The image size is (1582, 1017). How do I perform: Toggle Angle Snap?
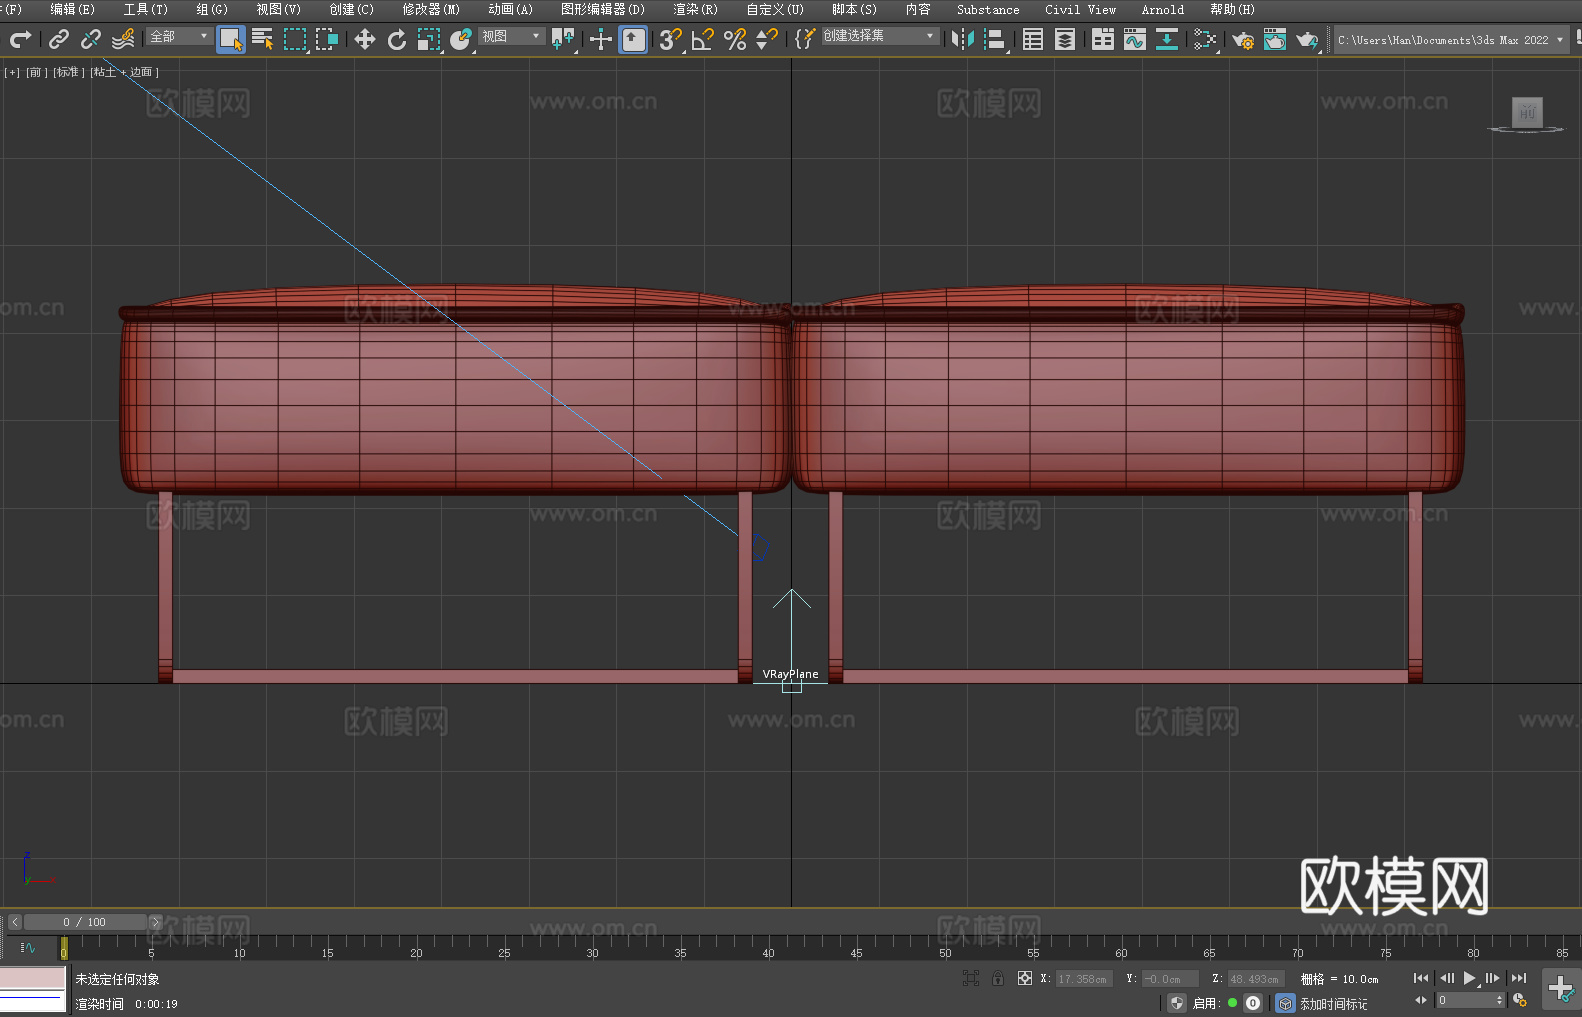pos(703,39)
